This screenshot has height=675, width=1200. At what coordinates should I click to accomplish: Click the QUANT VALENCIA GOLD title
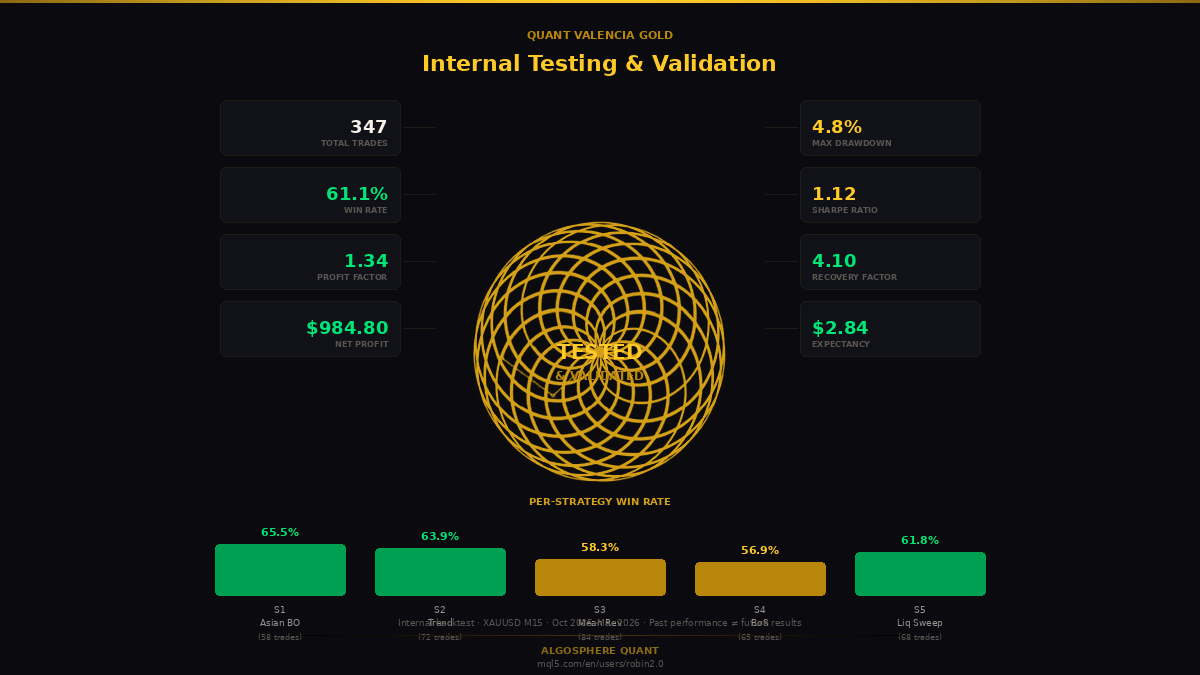click(600, 36)
